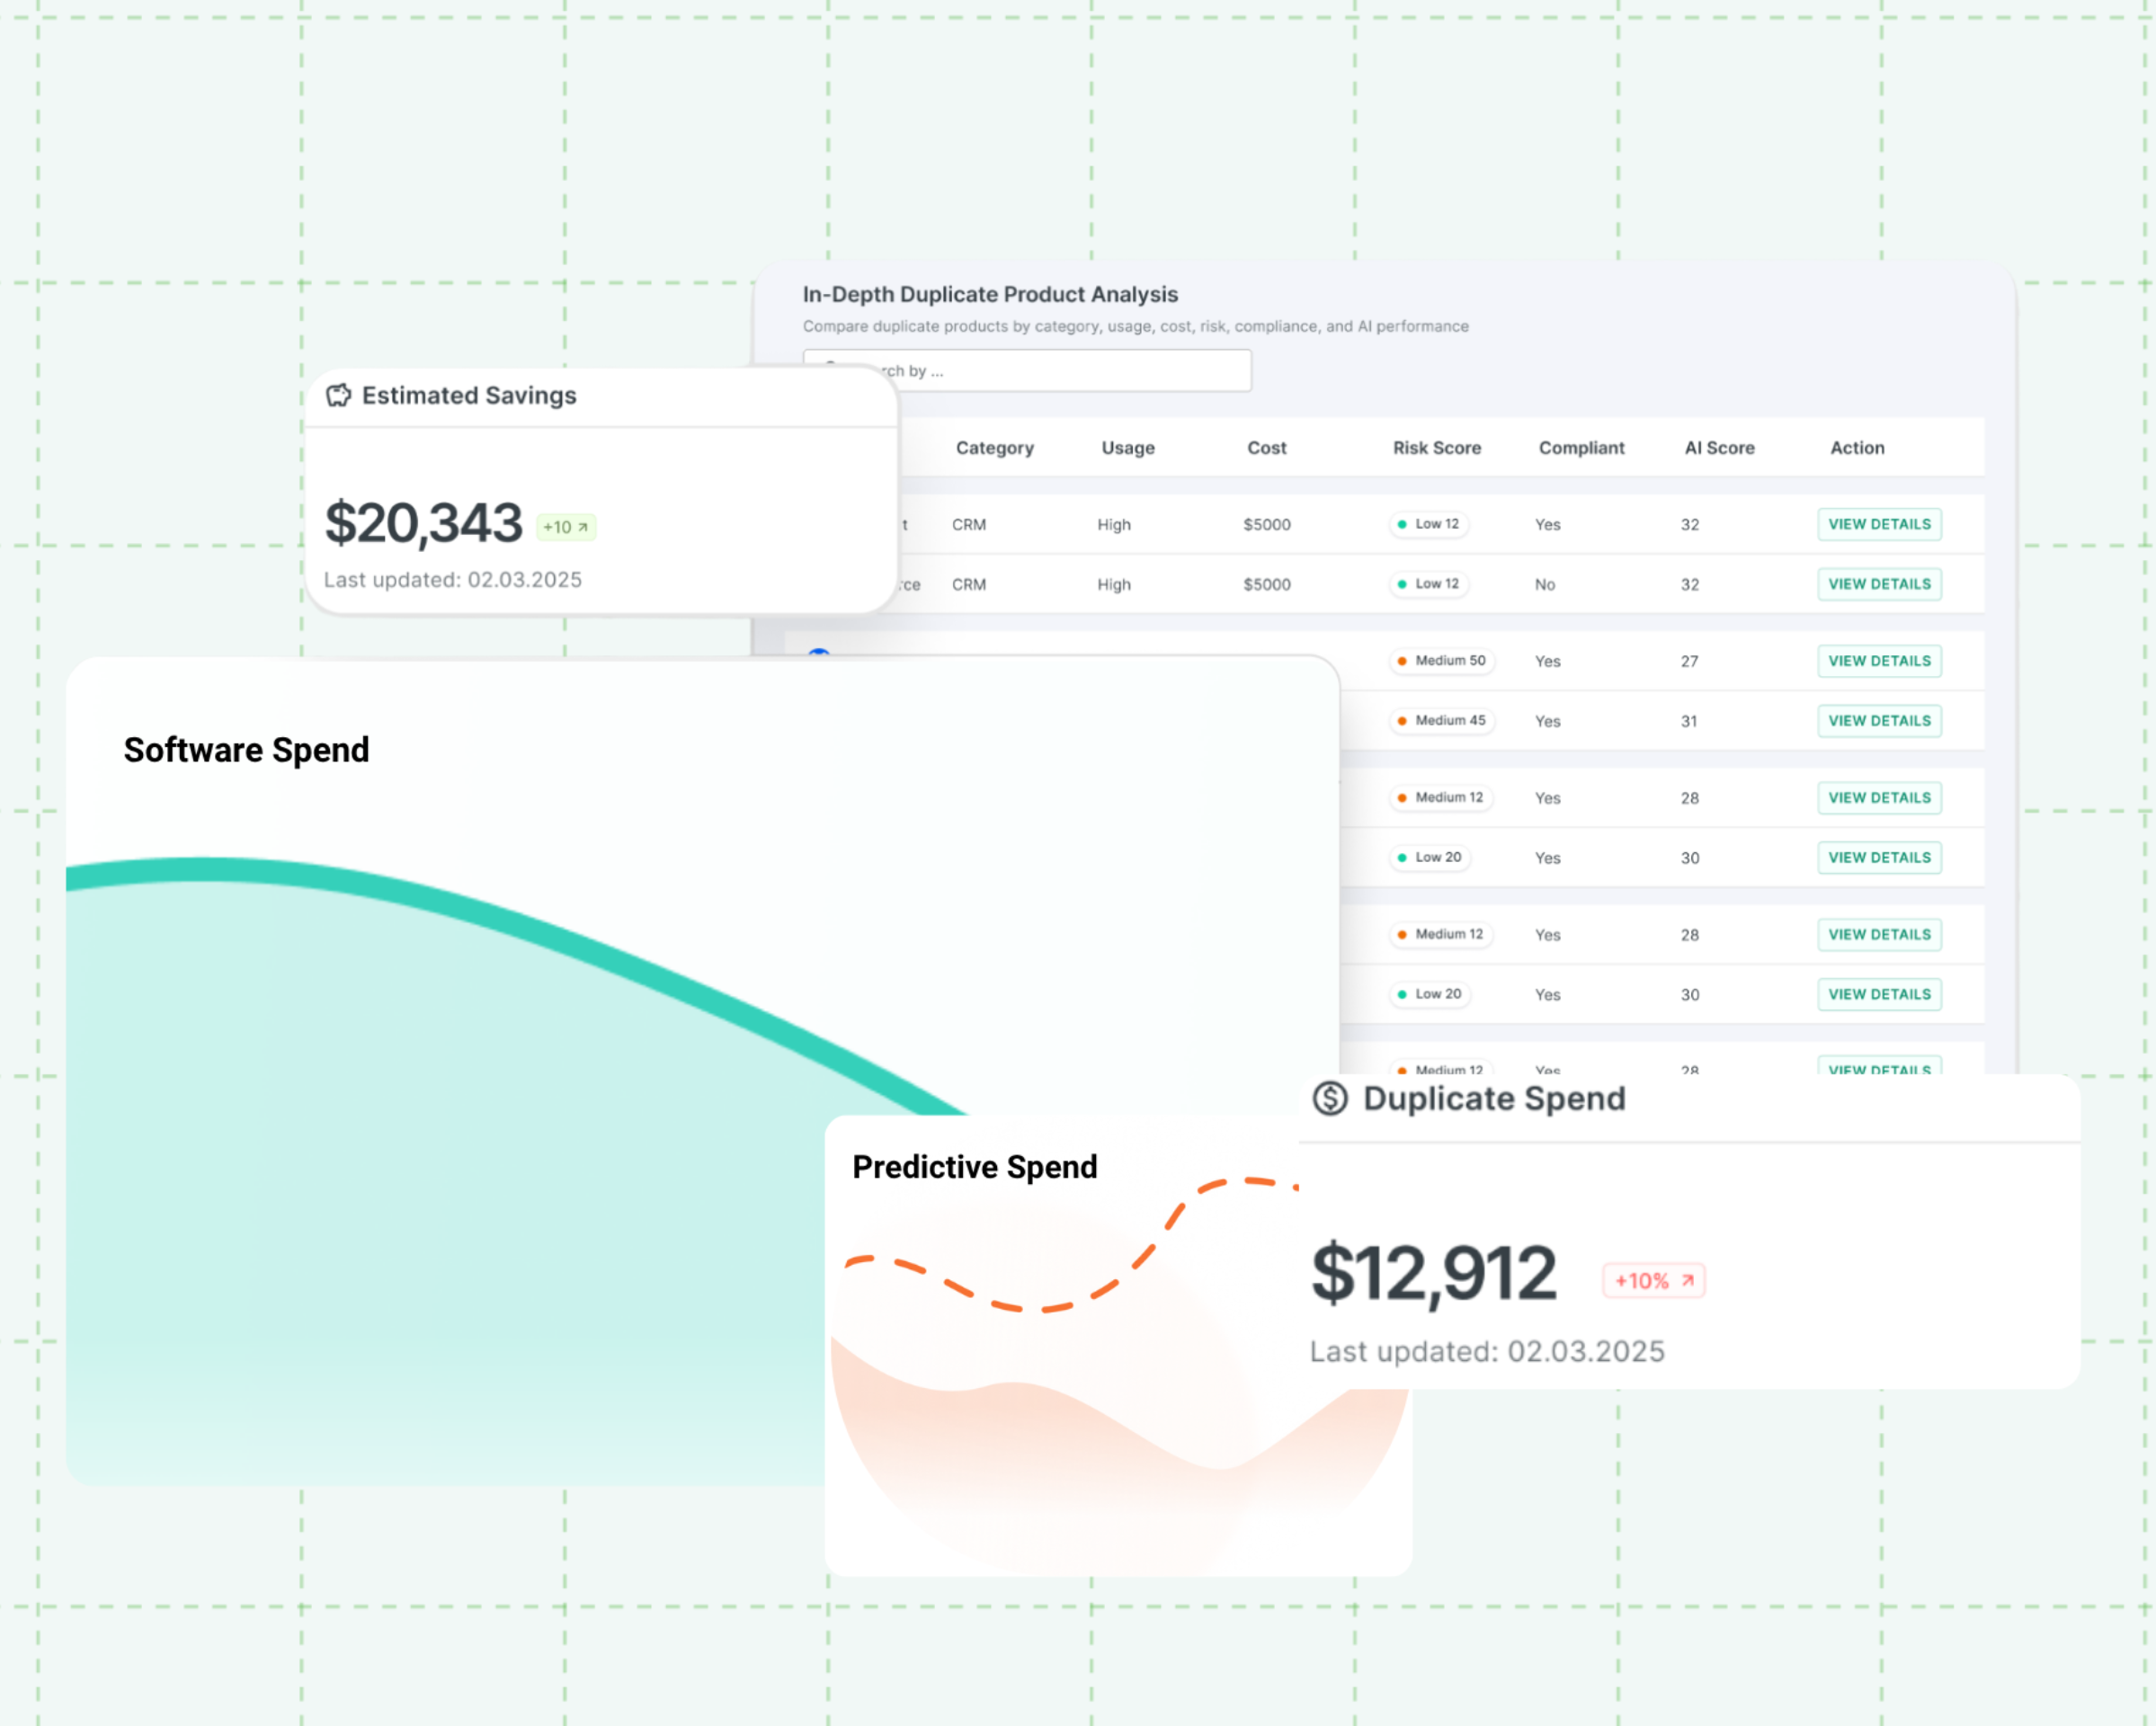This screenshot has height=1726, width=2156.
Task: Click the +10% red trend badge
Action: (x=1653, y=1281)
